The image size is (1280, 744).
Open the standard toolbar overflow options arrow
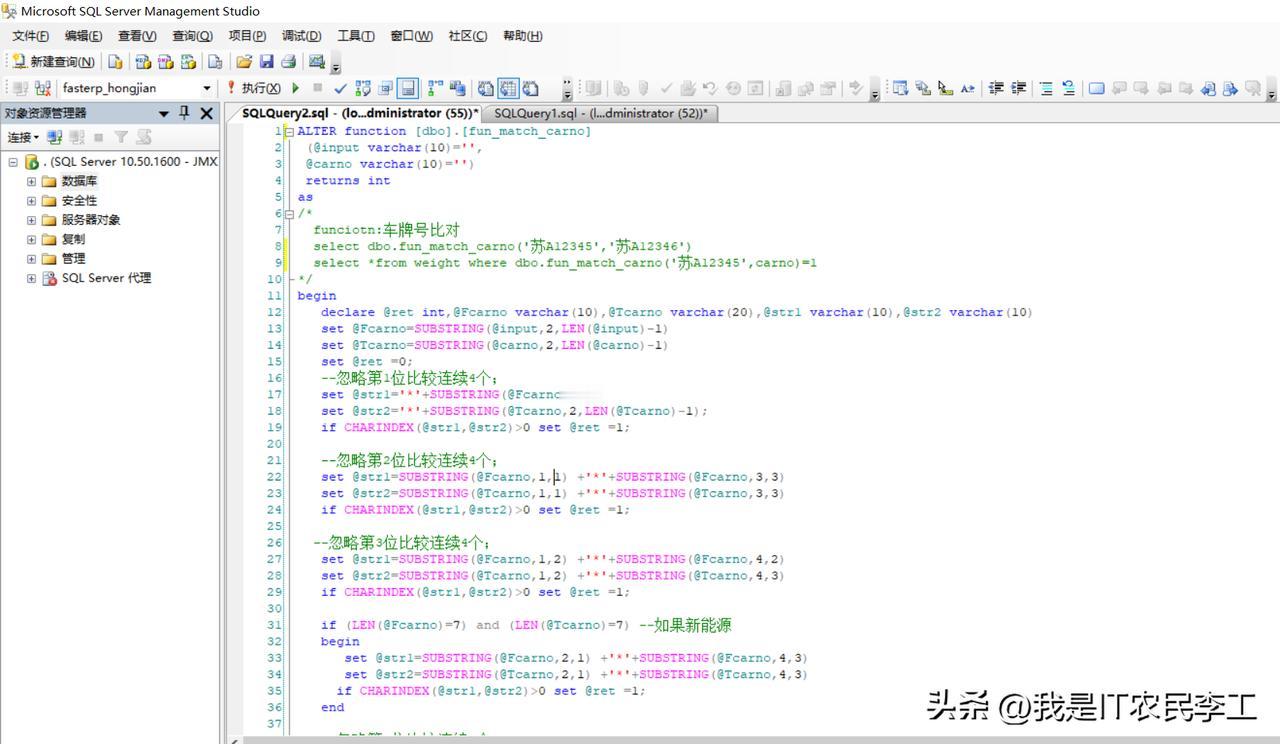point(336,65)
